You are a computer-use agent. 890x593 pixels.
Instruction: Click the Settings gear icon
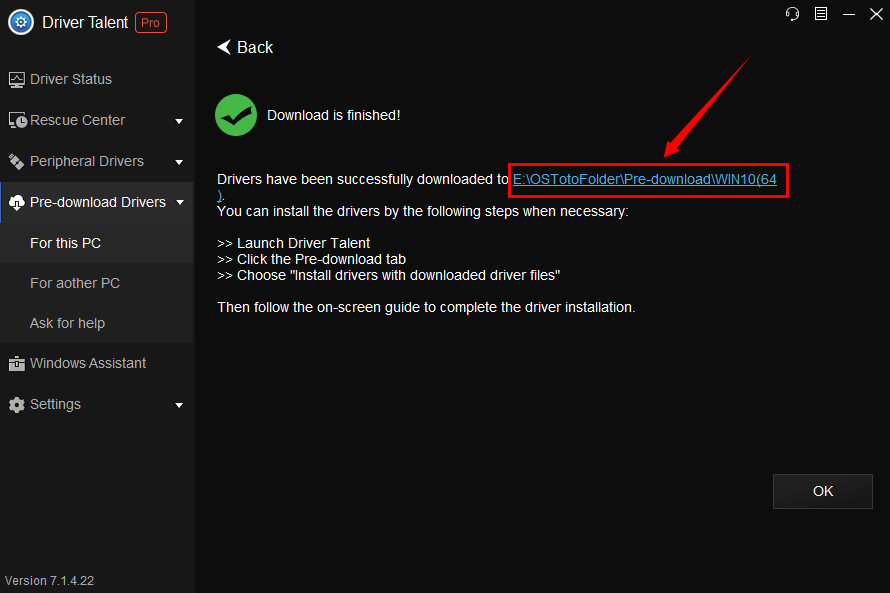[x=16, y=405]
